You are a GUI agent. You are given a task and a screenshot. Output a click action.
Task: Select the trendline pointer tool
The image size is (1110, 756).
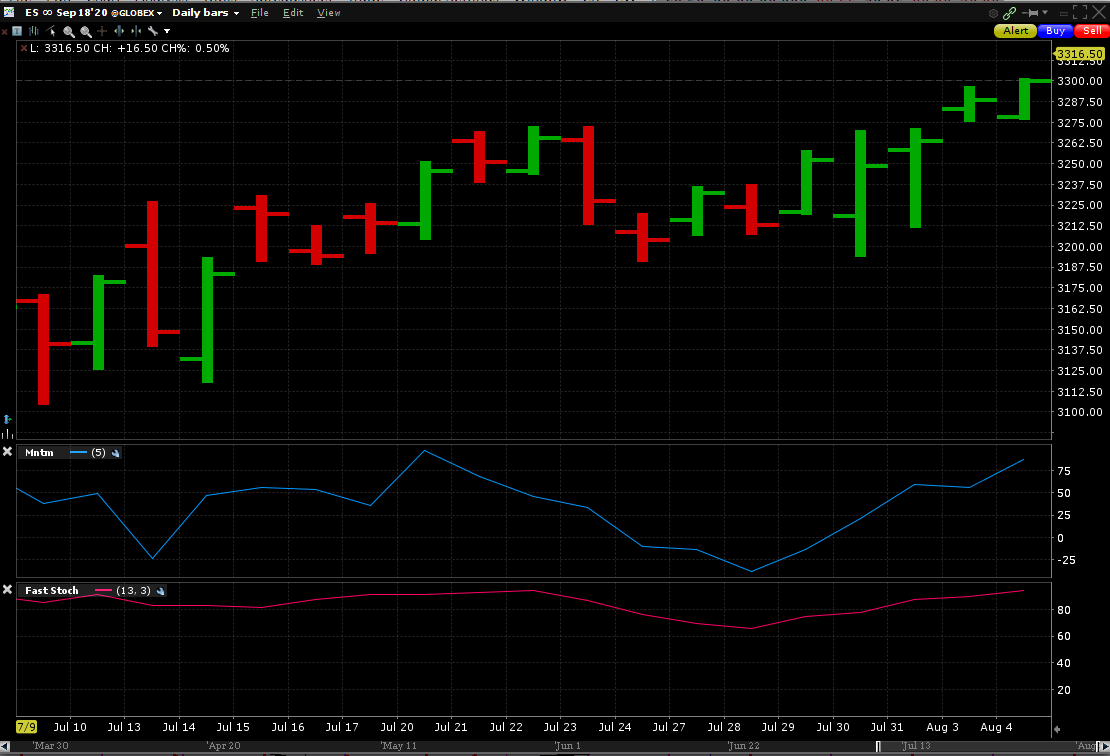[51, 31]
